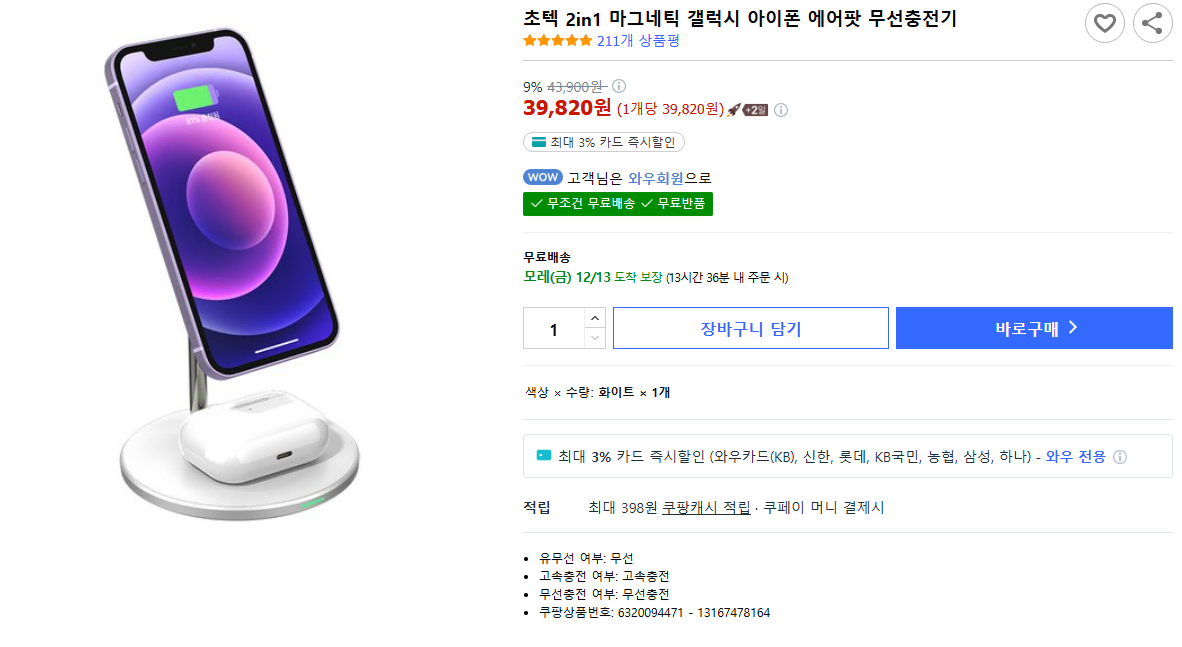Viewport: 1182px width, 647px height.
Task: Decrease quantity with the down arrow
Action: tap(595, 338)
